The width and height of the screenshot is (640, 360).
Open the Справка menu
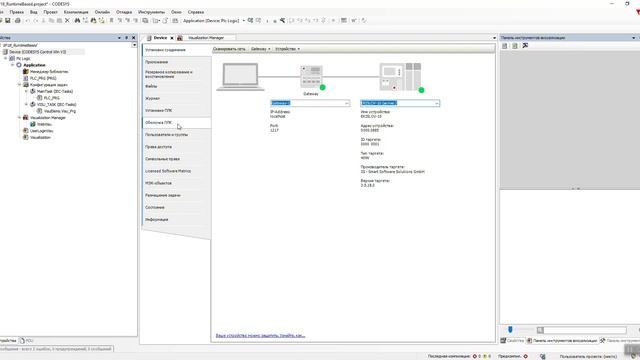pos(196,12)
